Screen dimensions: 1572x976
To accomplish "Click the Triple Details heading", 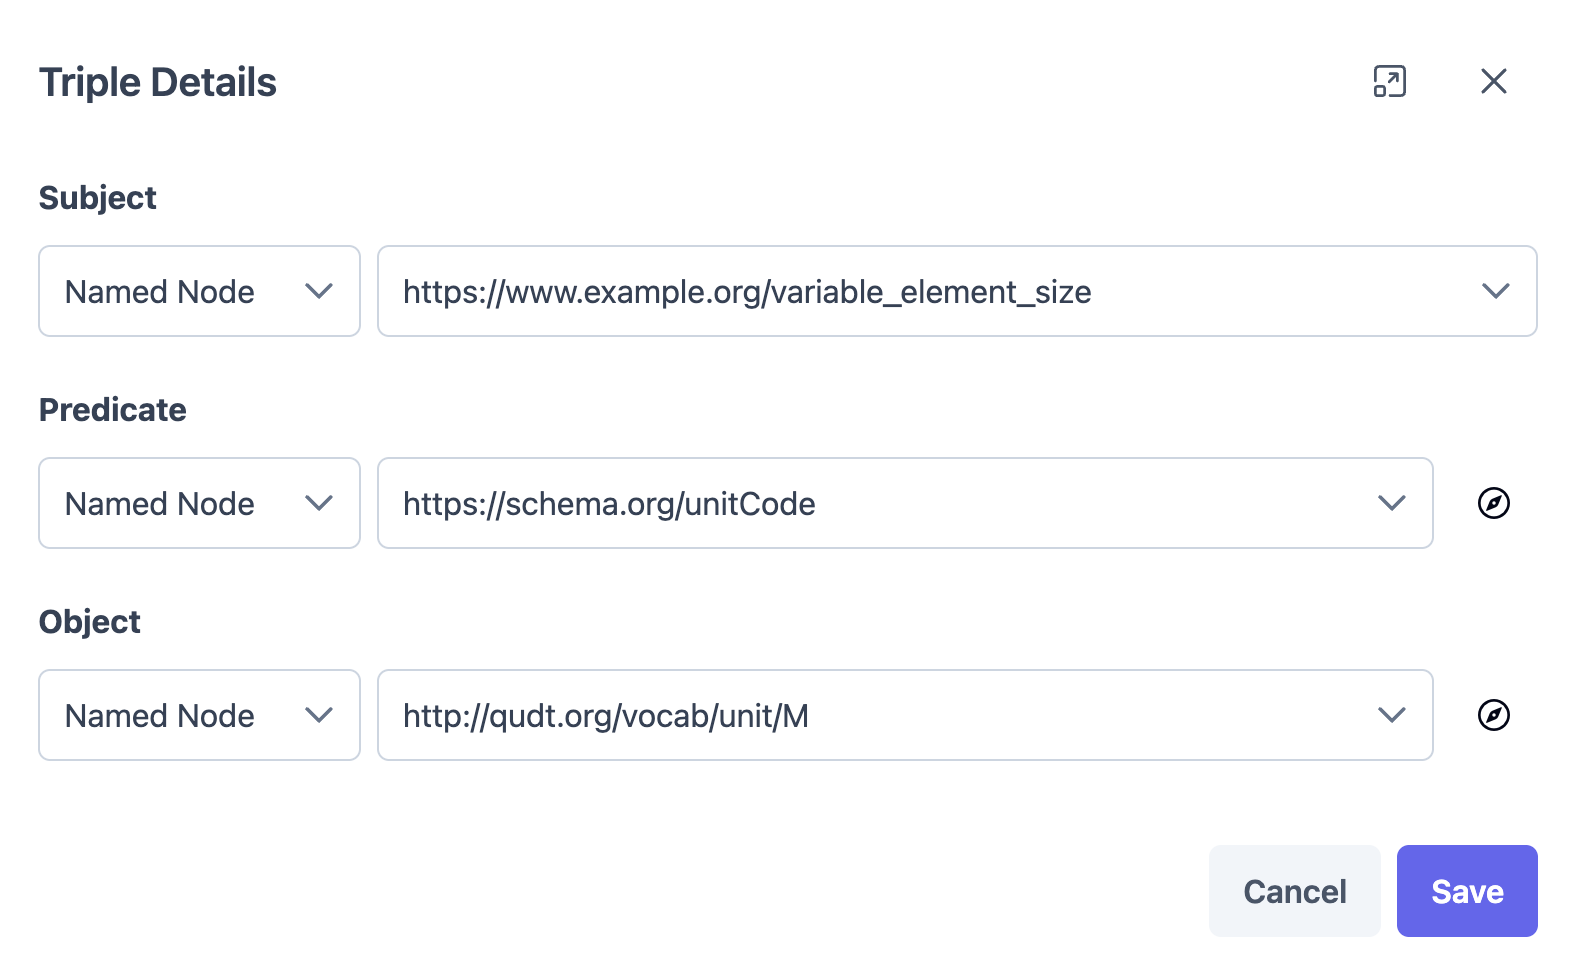I will click(157, 82).
